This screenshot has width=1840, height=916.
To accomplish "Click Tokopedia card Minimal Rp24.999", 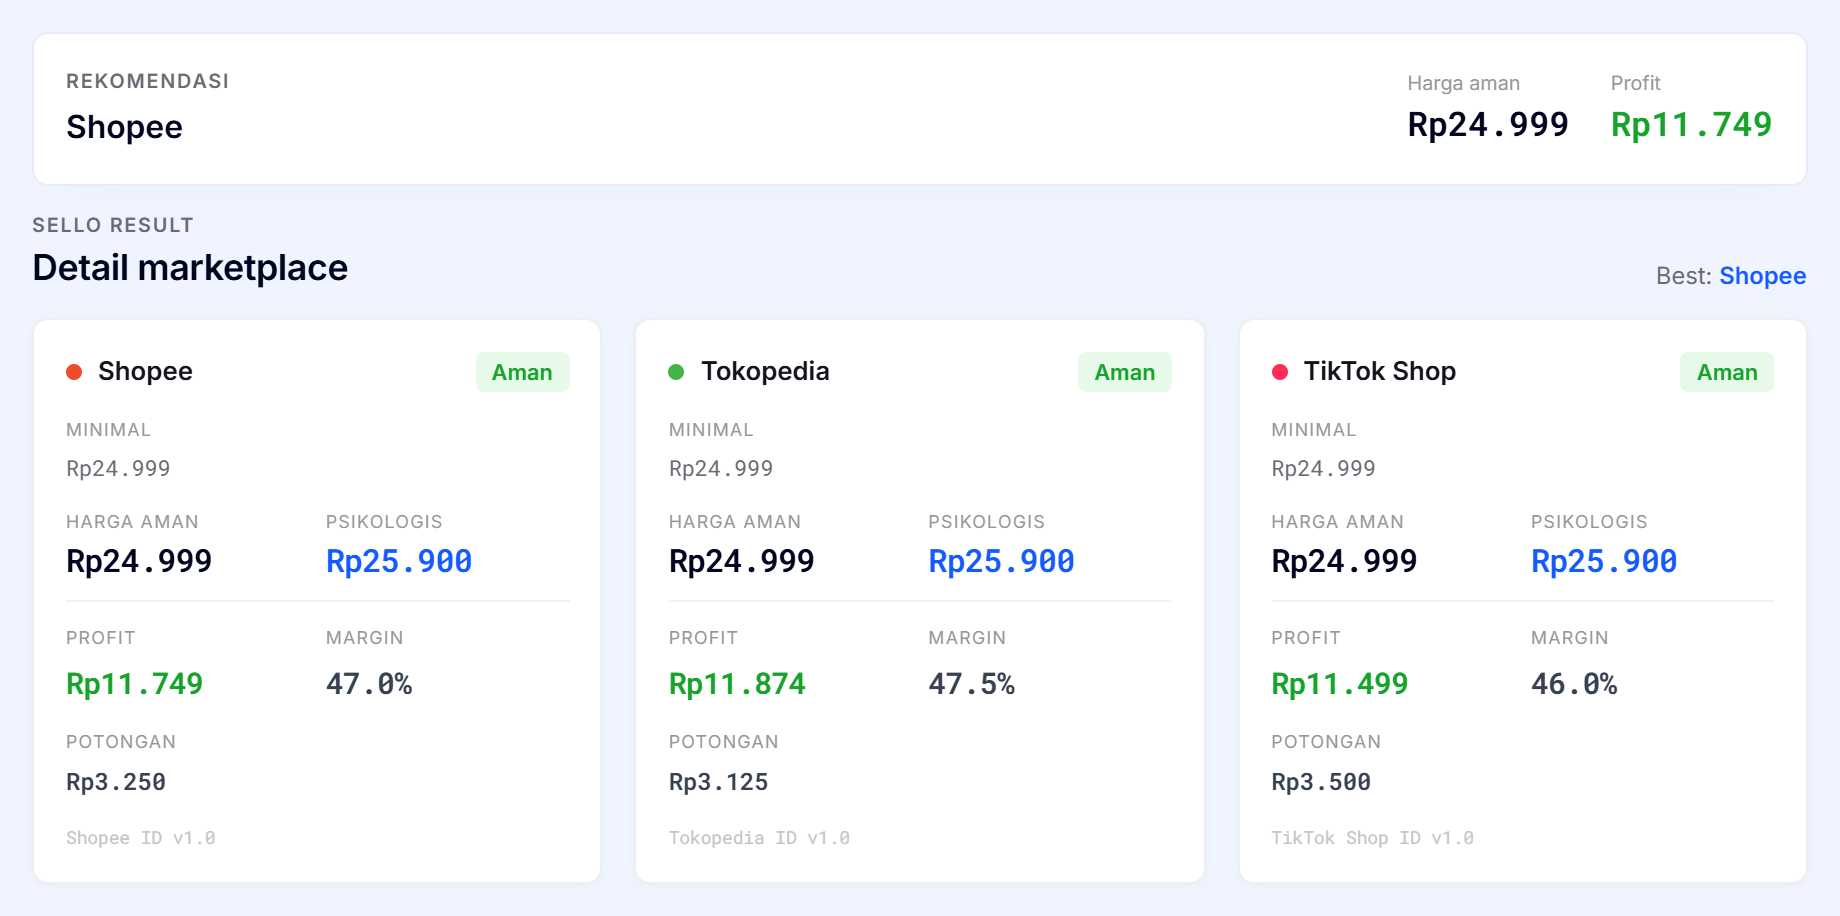I will (721, 469).
